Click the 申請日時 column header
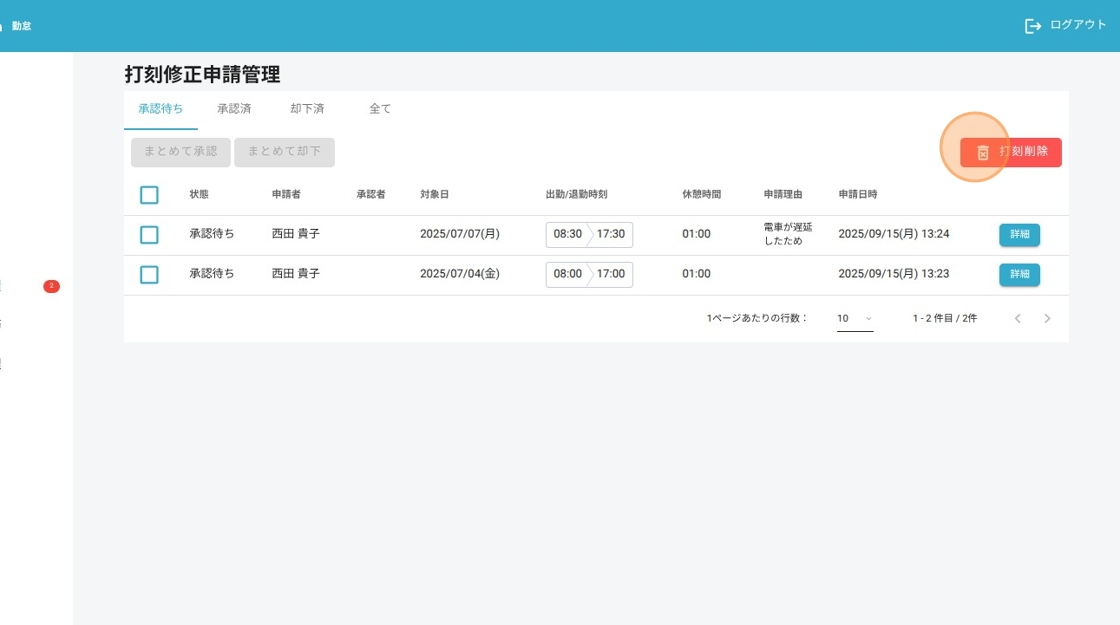The width and height of the screenshot is (1120, 625). coord(858,194)
